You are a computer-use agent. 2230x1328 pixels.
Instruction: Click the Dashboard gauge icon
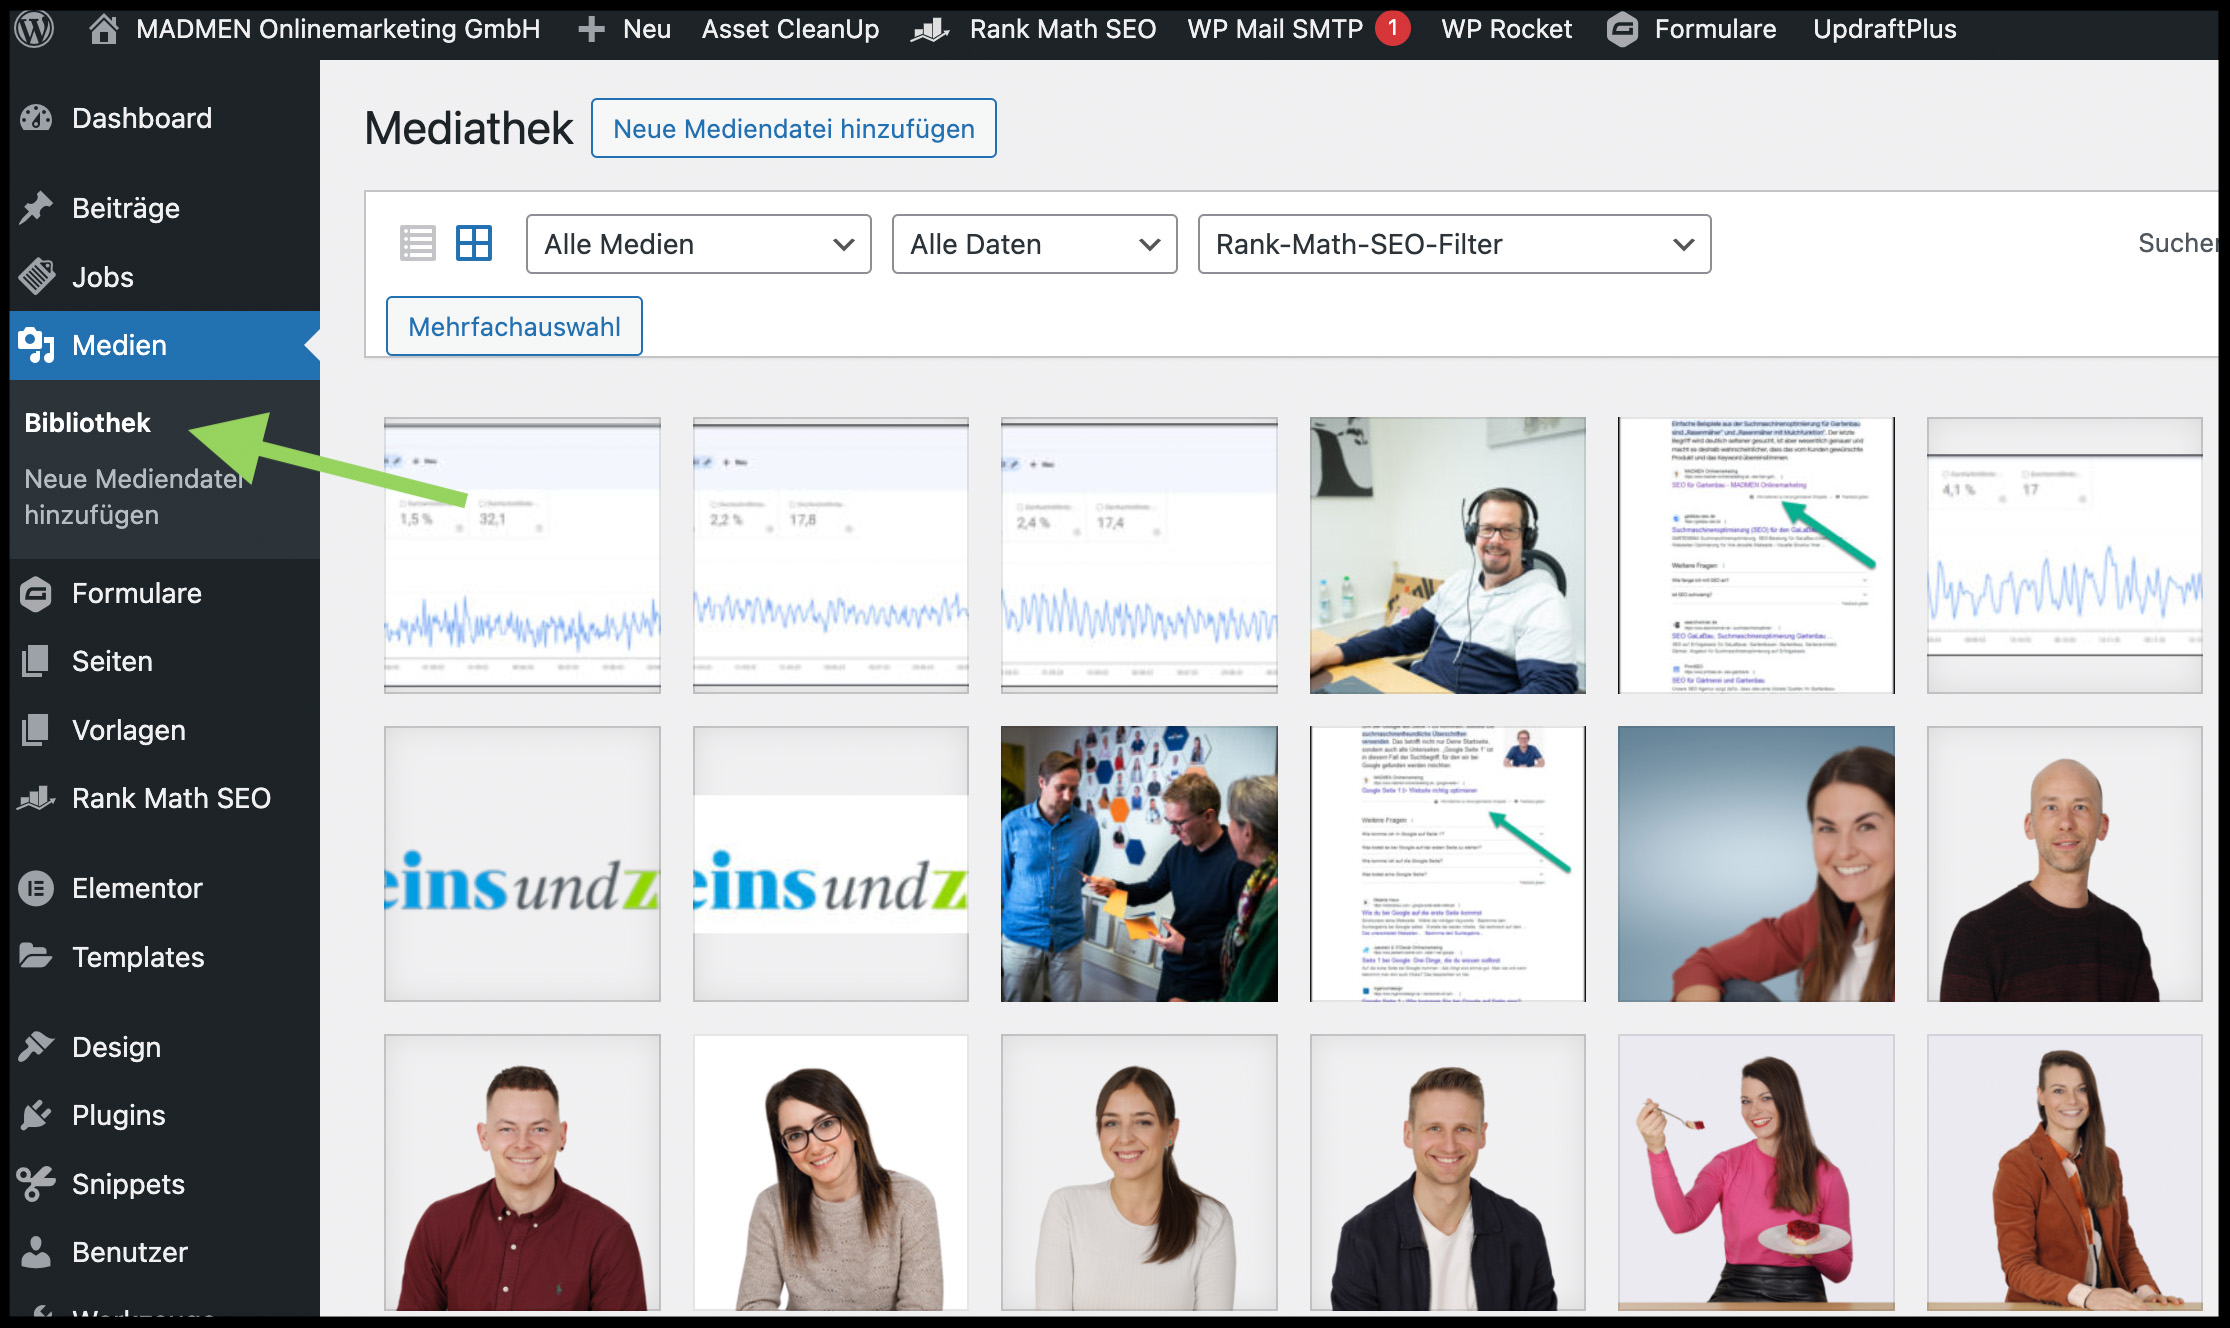(36, 118)
